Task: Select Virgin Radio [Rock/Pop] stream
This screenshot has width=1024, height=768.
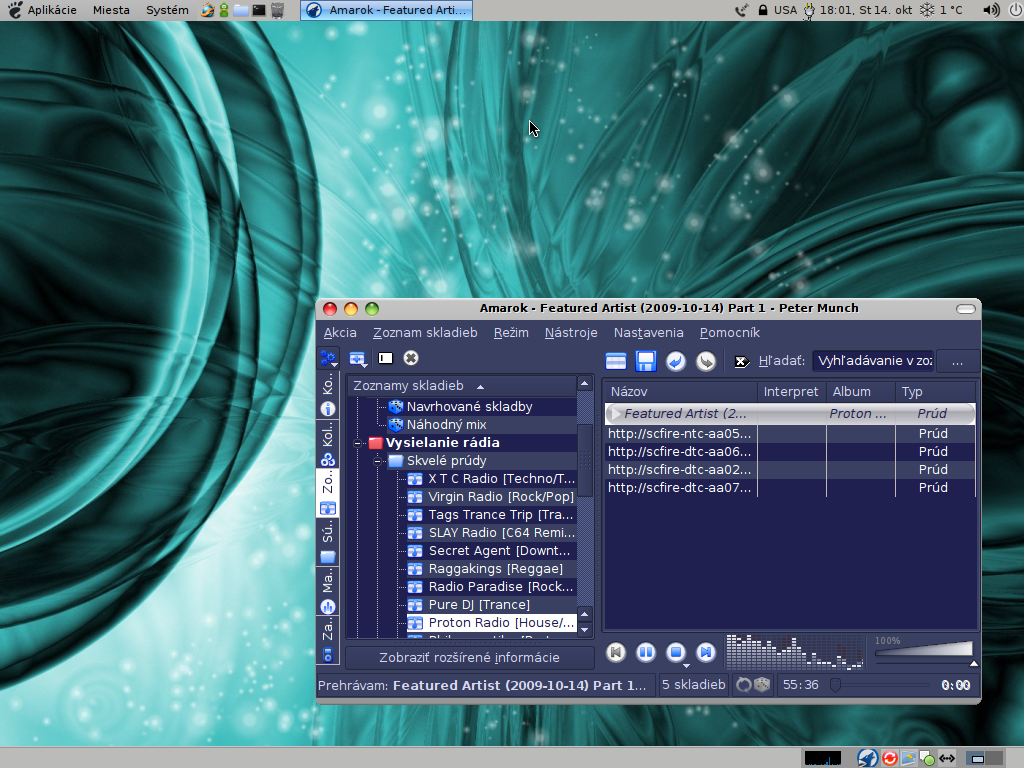Action: coord(492,497)
